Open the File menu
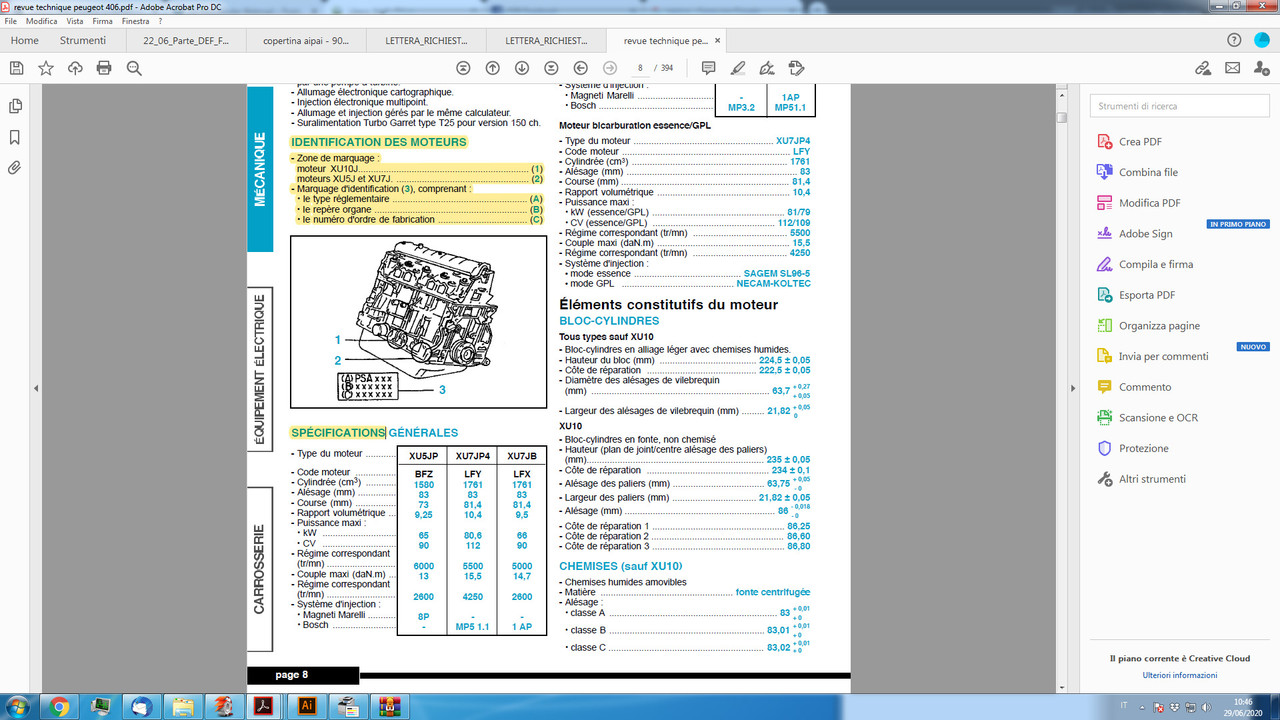Image resolution: width=1280 pixels, height=720 pixels. point(11,21)
